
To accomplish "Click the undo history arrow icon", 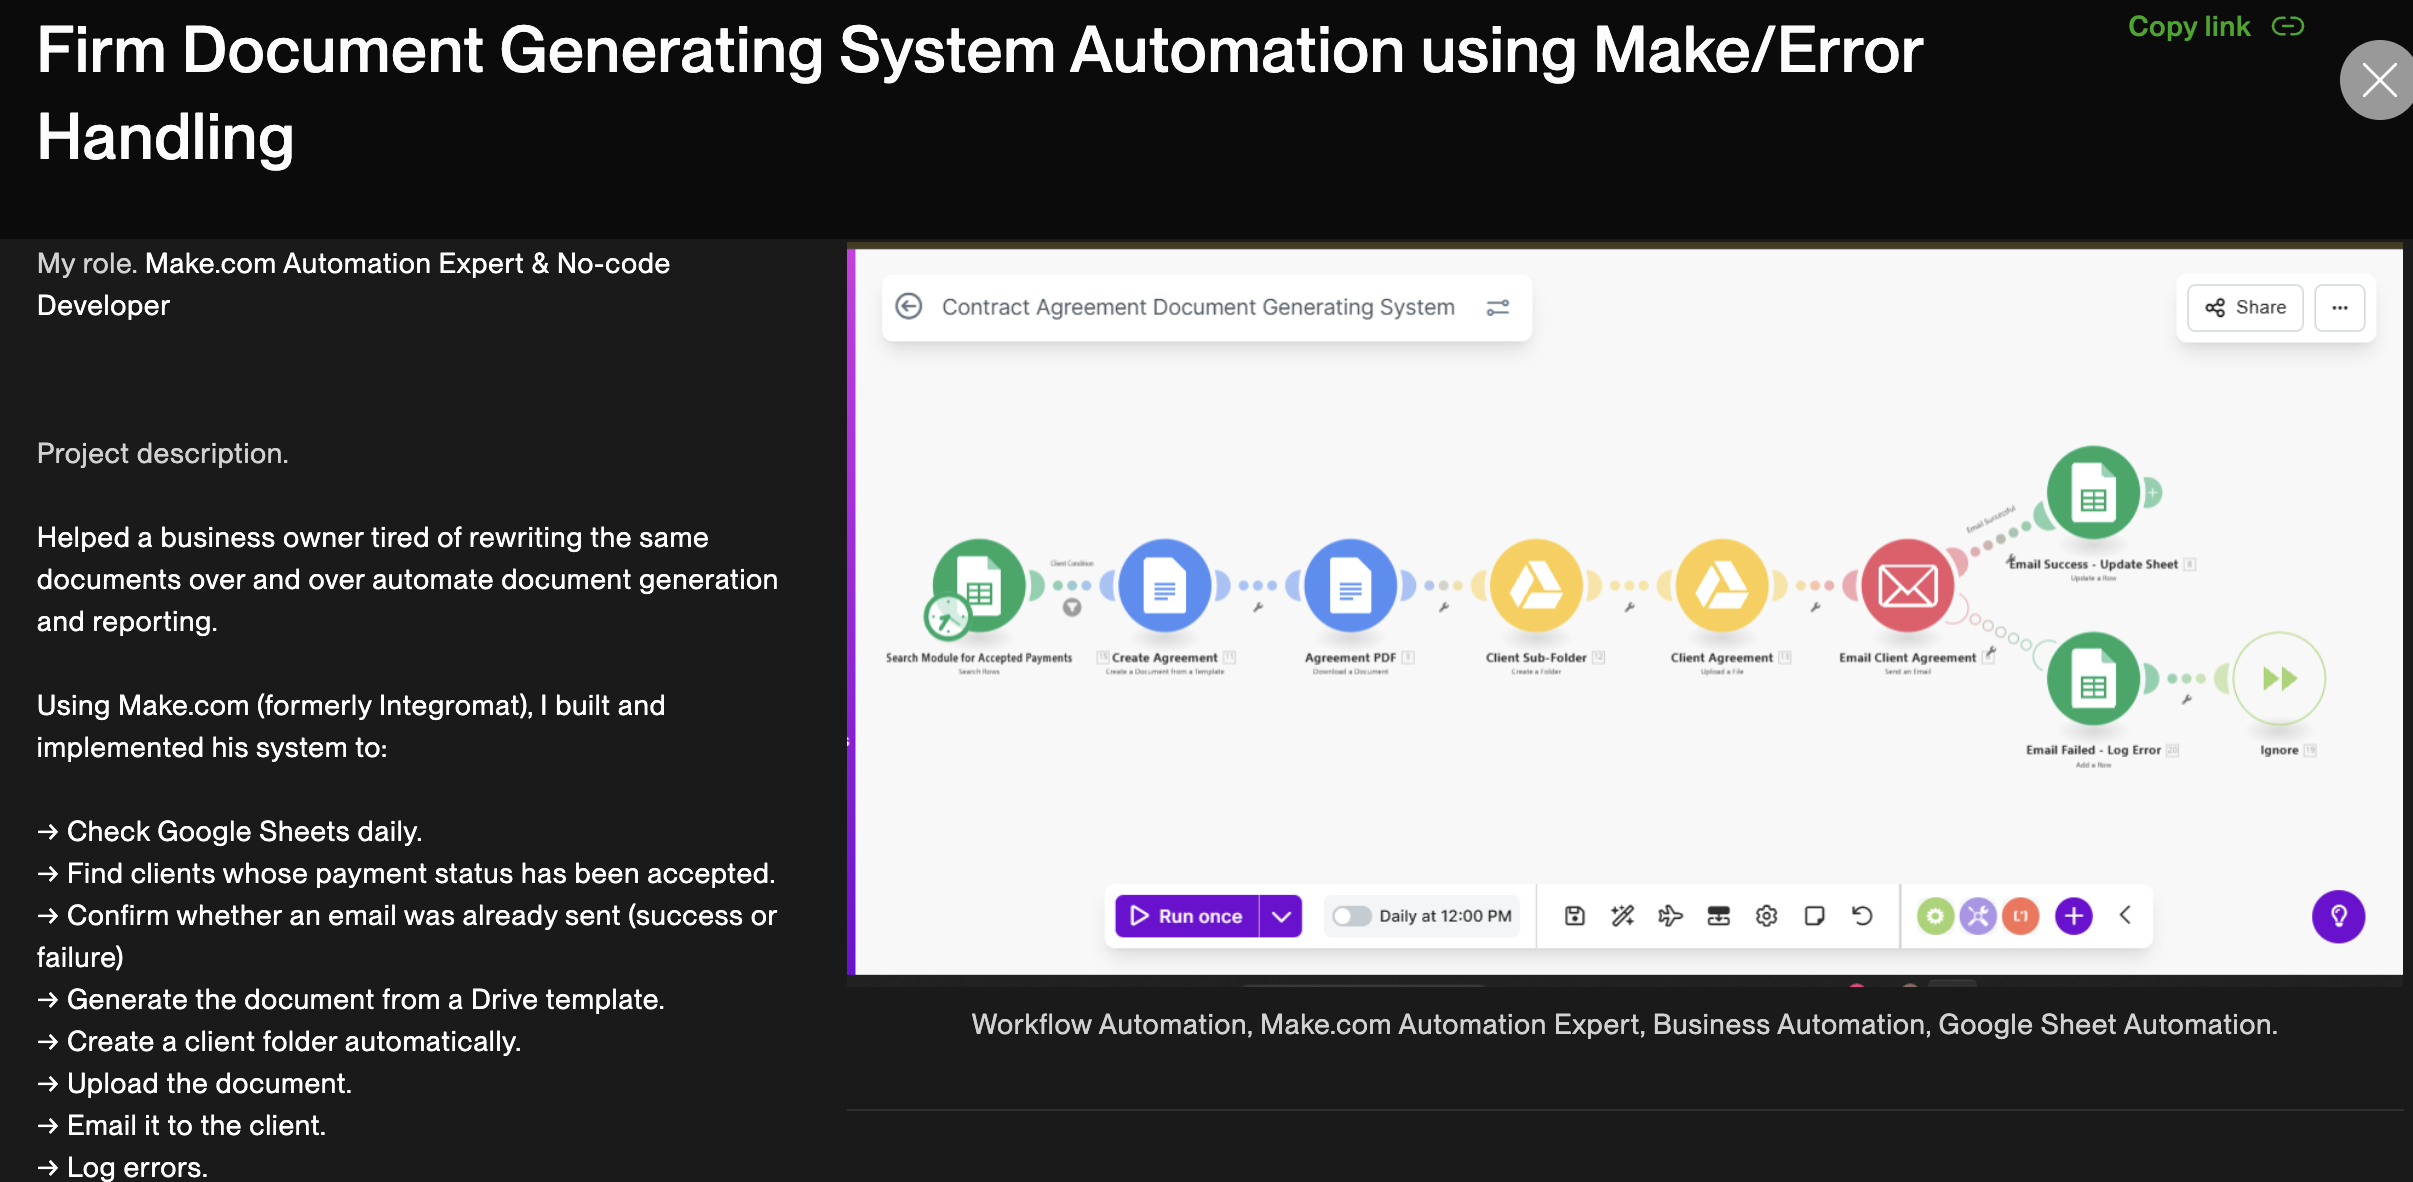I will (x=1862, y=916).
